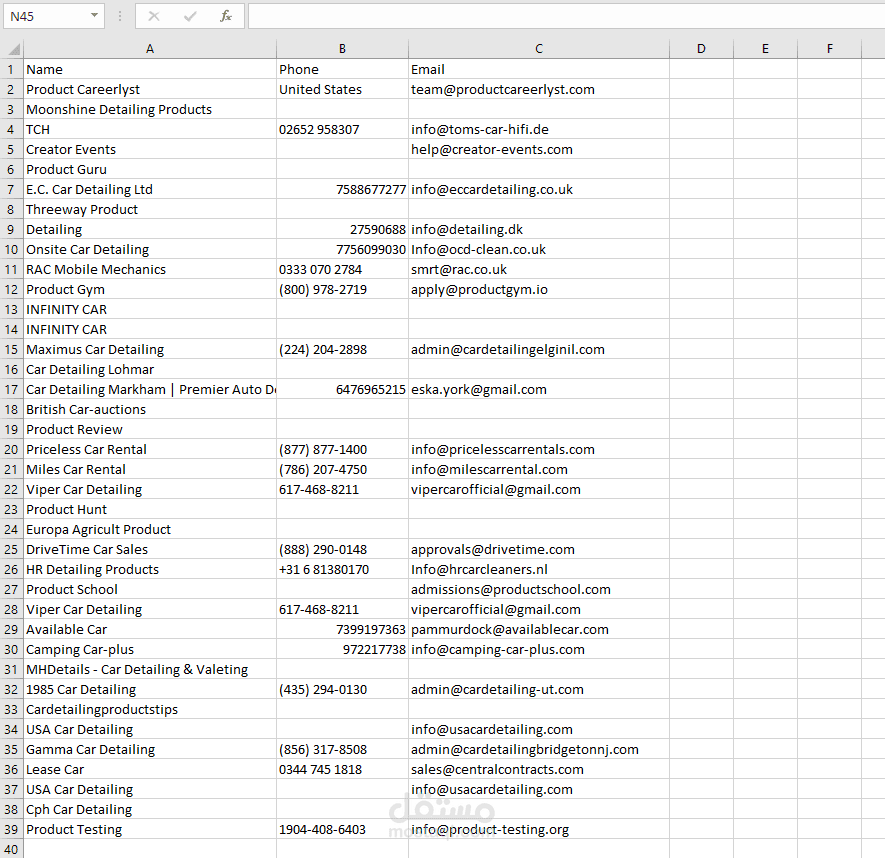Select the Product Guru cell

150,169
